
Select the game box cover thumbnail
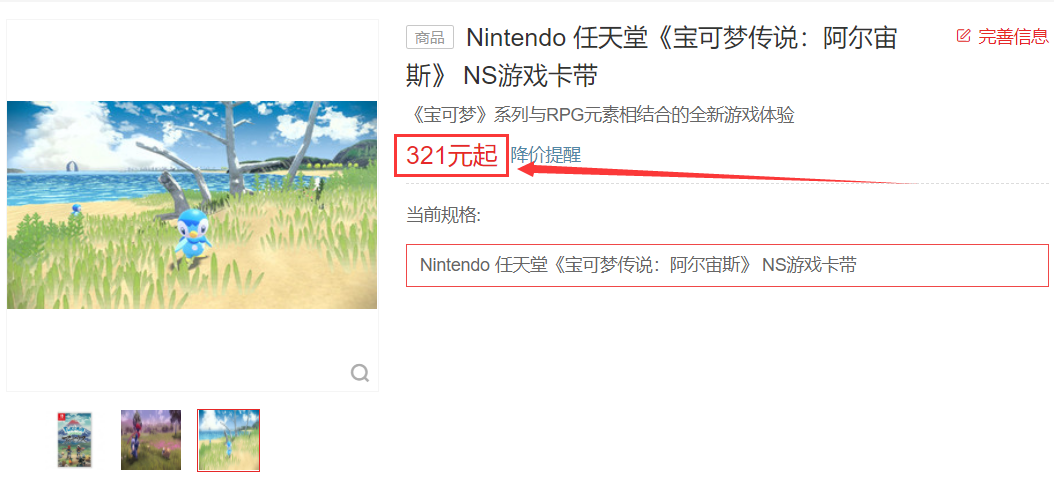coord(75,440)
